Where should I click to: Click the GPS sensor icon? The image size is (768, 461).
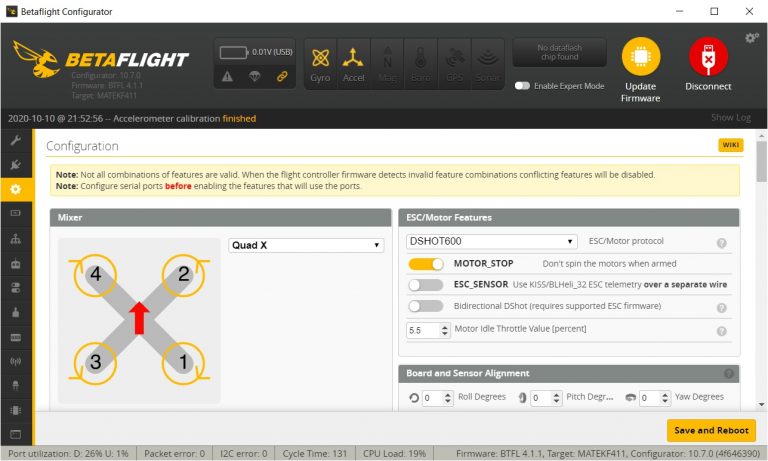(x=454, y=64)
